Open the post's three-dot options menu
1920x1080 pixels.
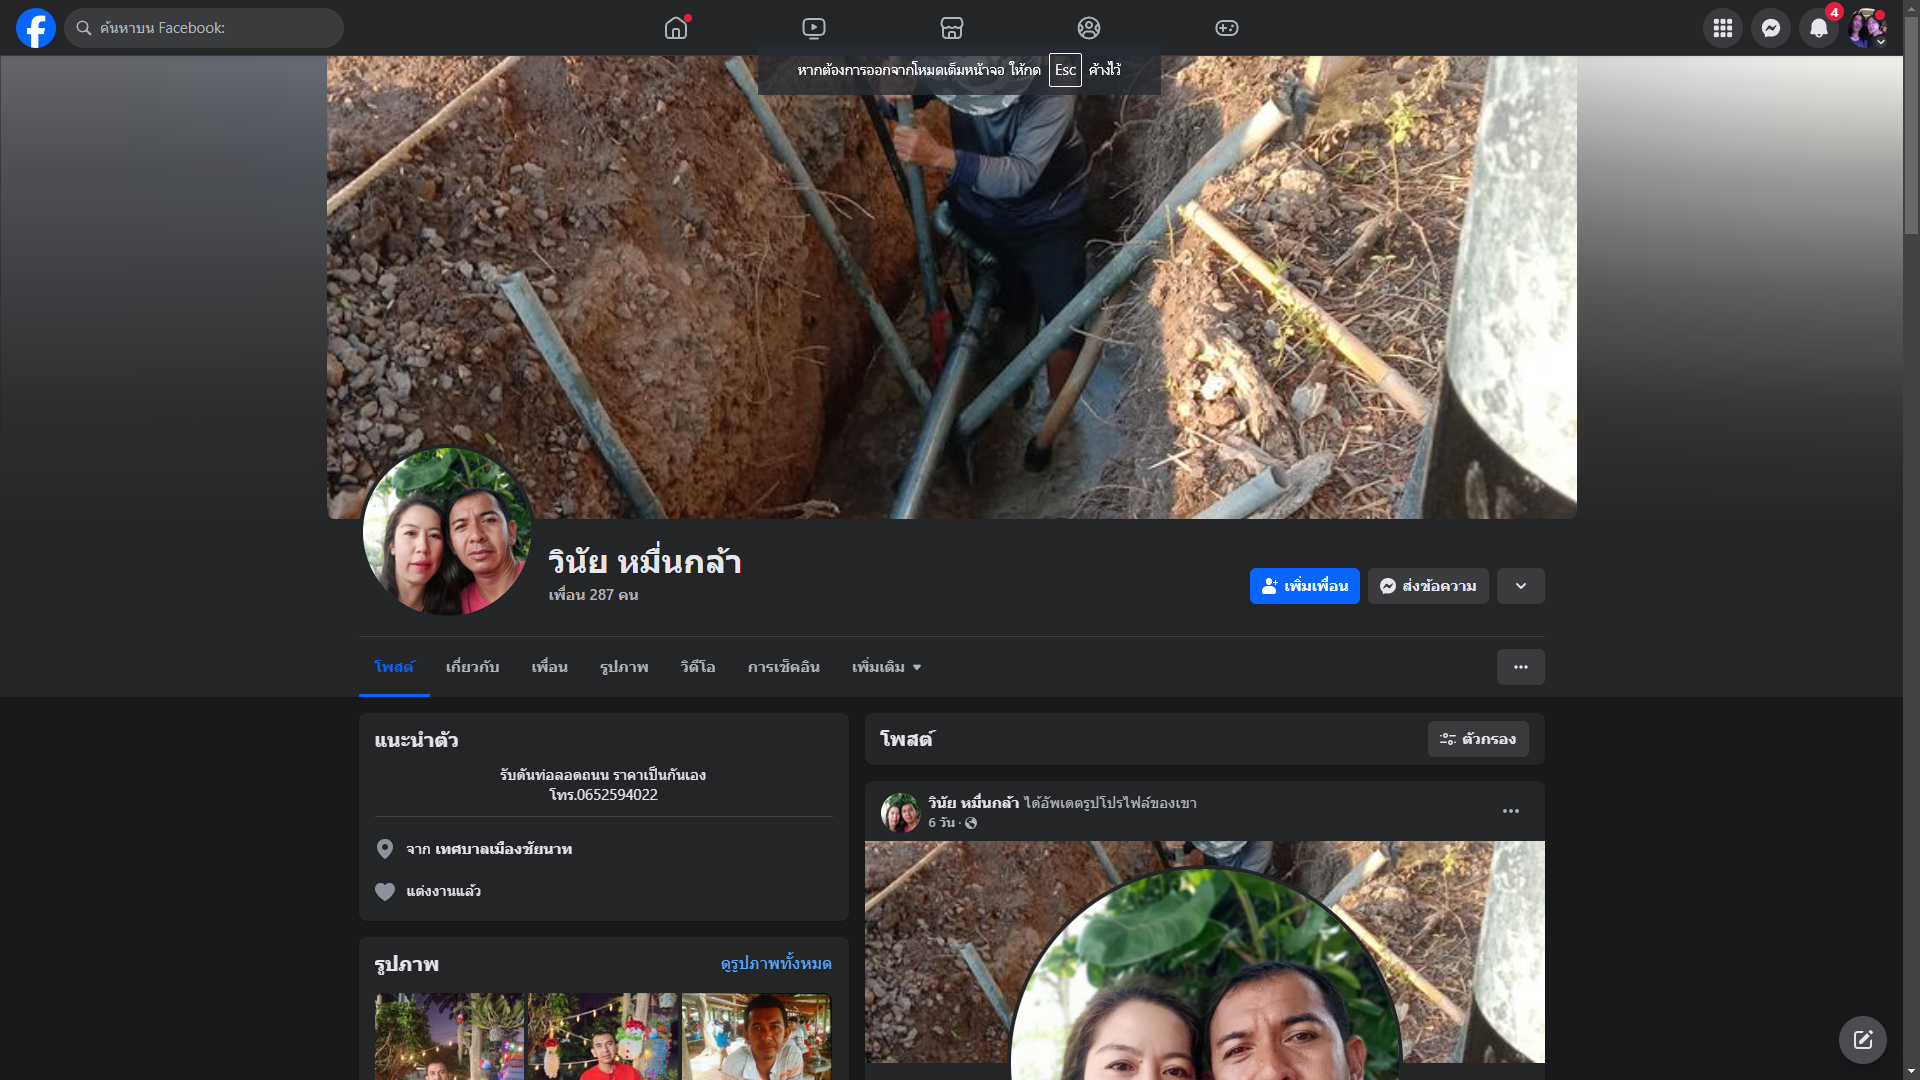[1510, 811]
